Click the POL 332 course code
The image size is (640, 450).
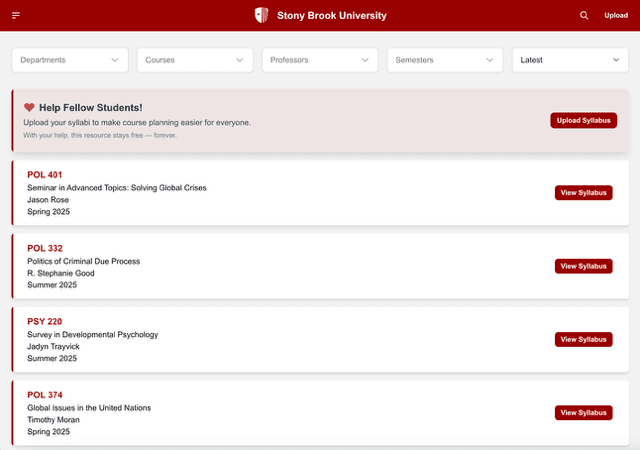pos(45,248)
